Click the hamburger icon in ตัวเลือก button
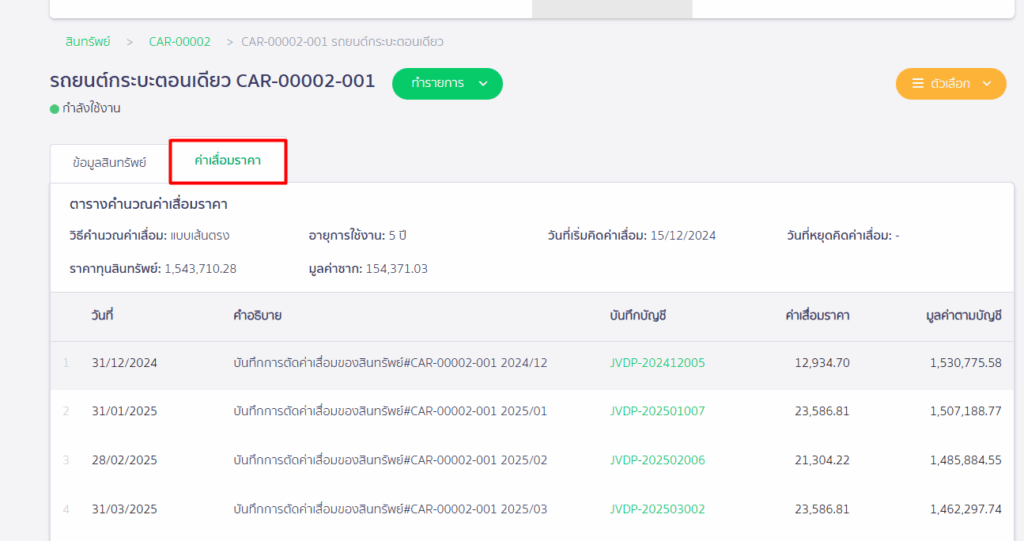This screenshot has height=541, width=1024. [918, 84]
